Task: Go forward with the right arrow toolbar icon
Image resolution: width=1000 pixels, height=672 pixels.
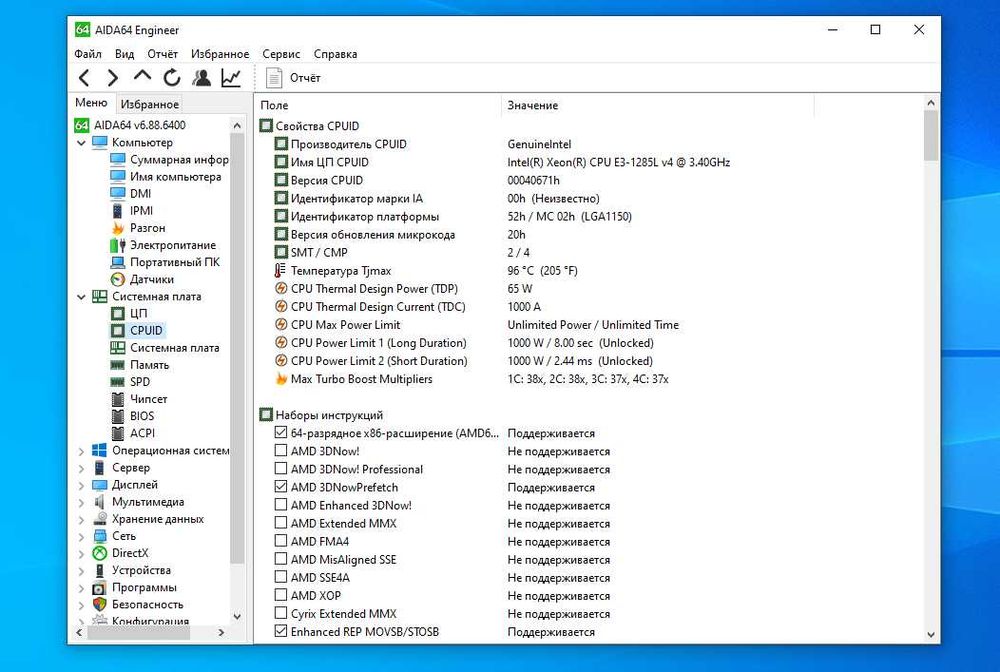Action: click(112, 78)
